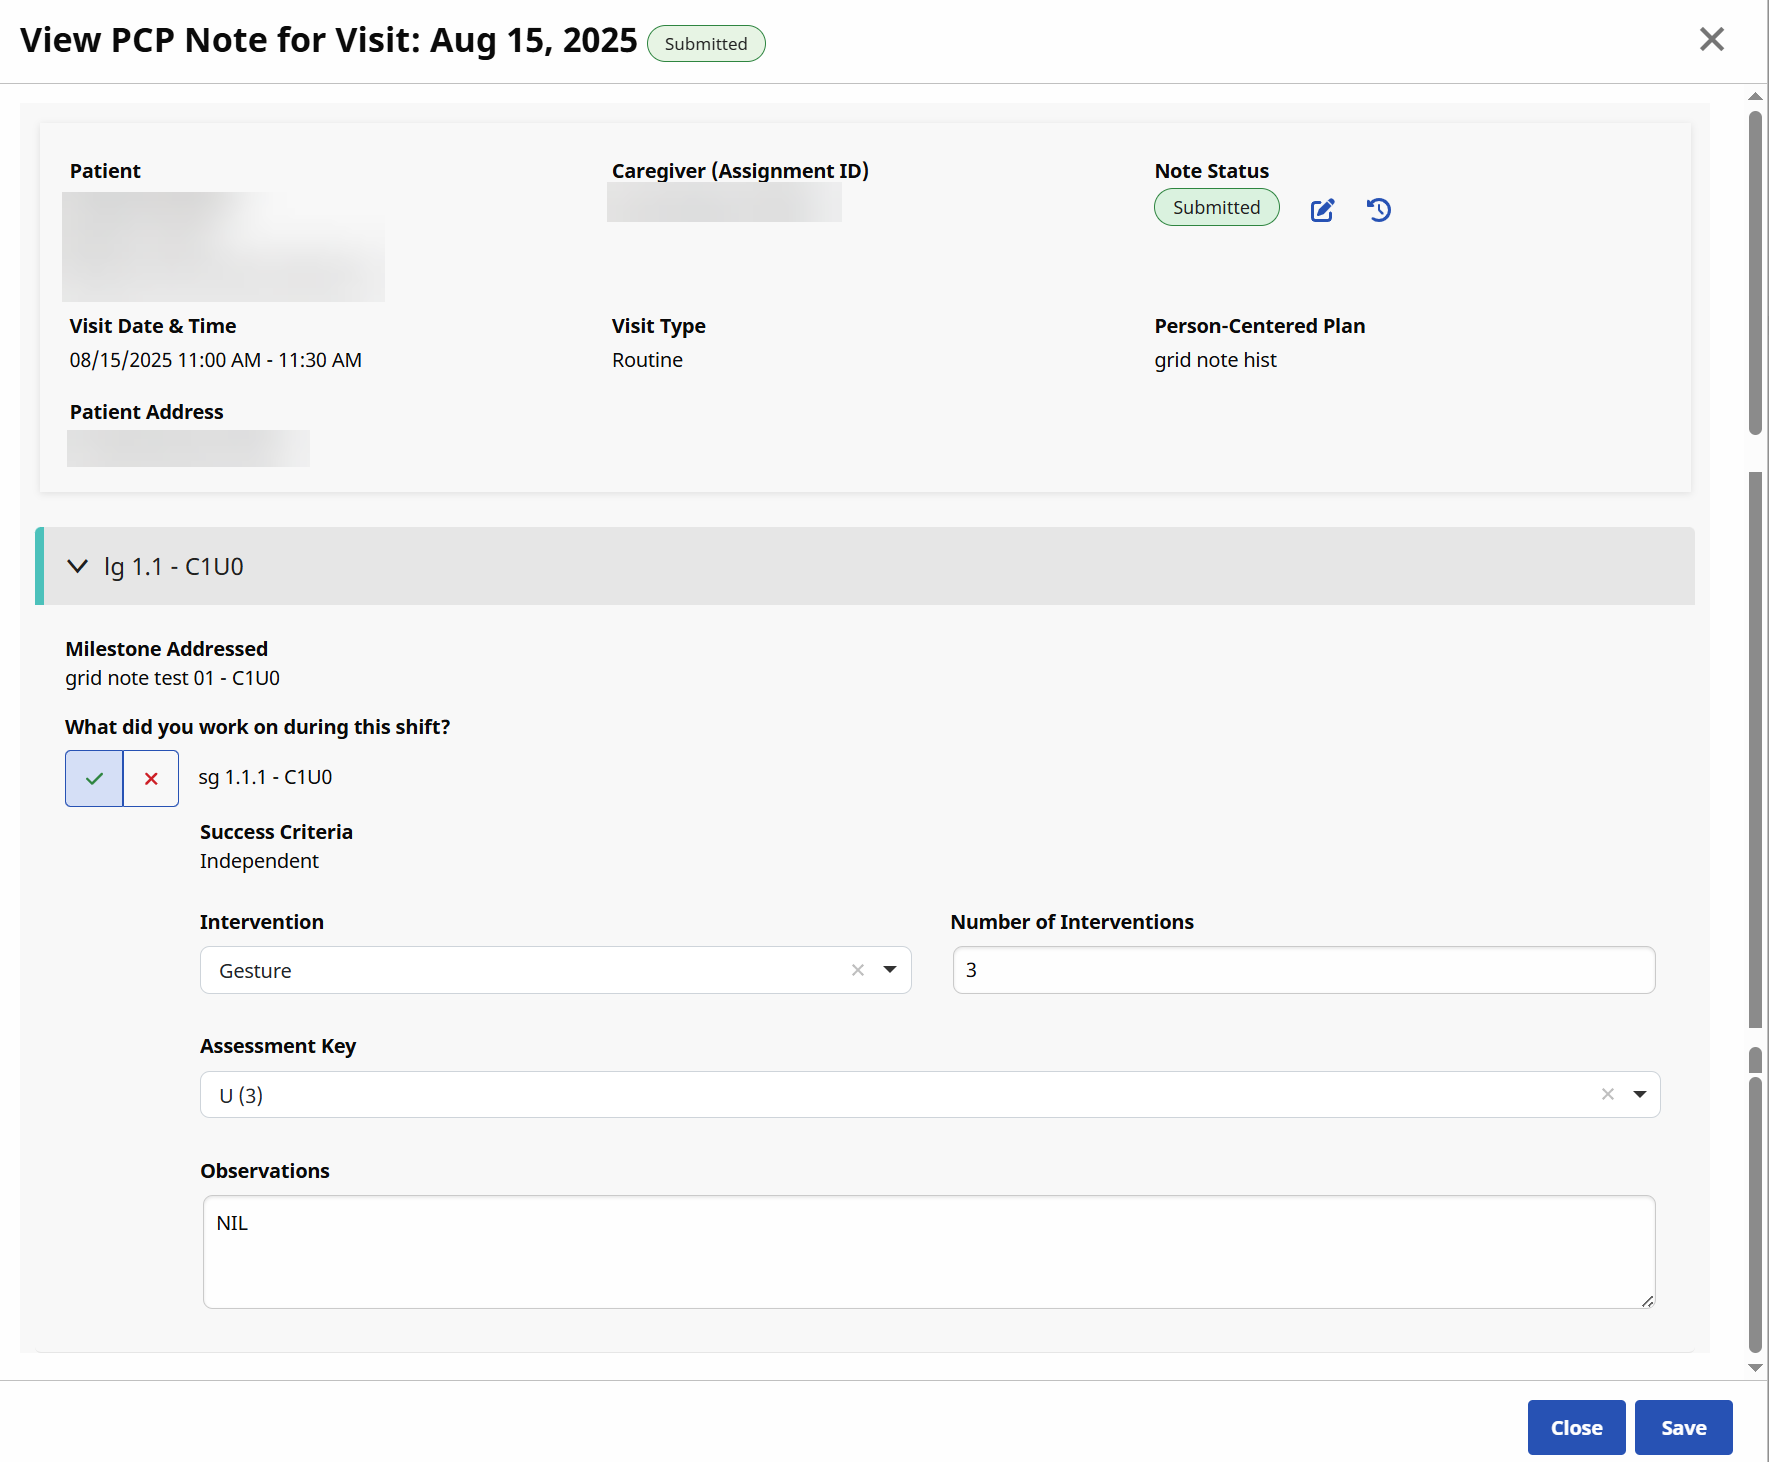This screenshot has height=1462, width=1769.
Task: Click the scroll up arrow
Action: click(x=1754, y=97)
